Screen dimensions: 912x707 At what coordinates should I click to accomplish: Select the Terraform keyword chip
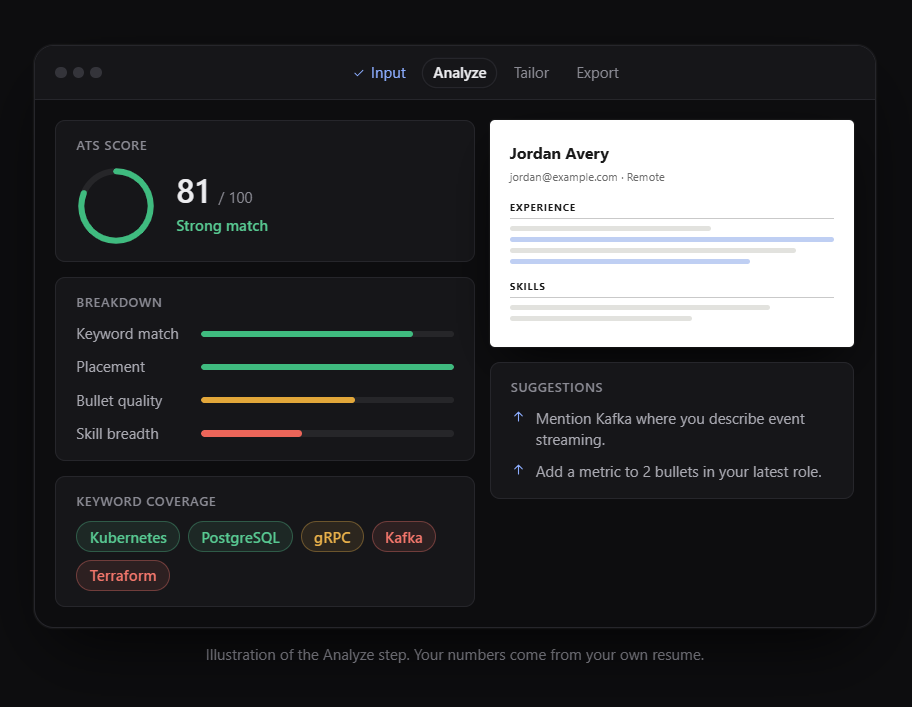[123, 576]
